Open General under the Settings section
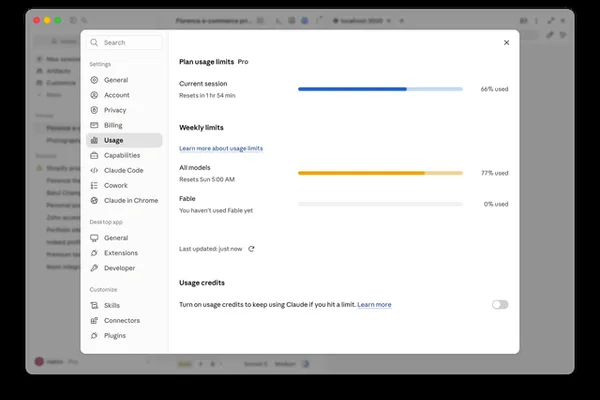 (x=124, y=80)
